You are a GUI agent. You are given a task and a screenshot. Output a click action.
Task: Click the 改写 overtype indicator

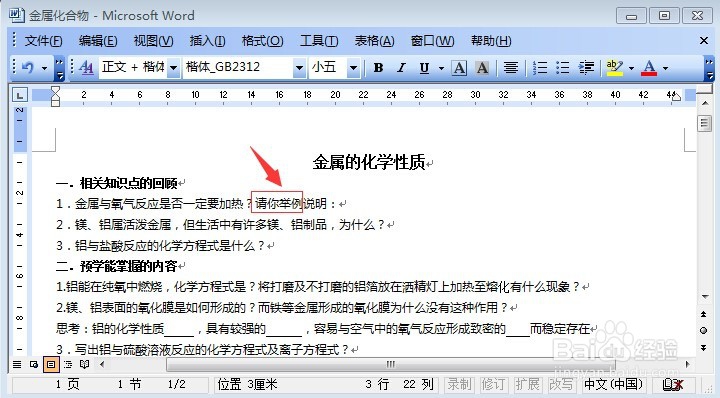click(x=561, y=384)
